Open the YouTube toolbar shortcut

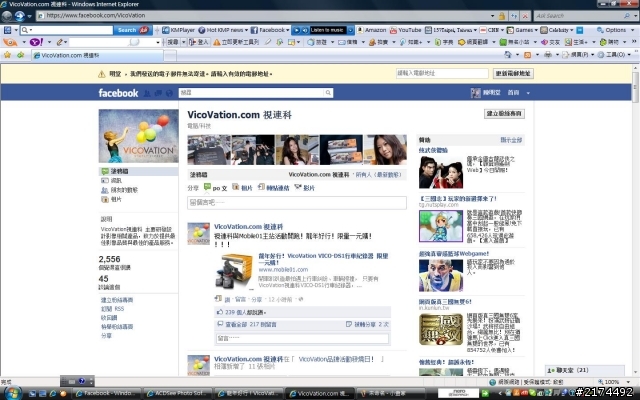point(405,30)
